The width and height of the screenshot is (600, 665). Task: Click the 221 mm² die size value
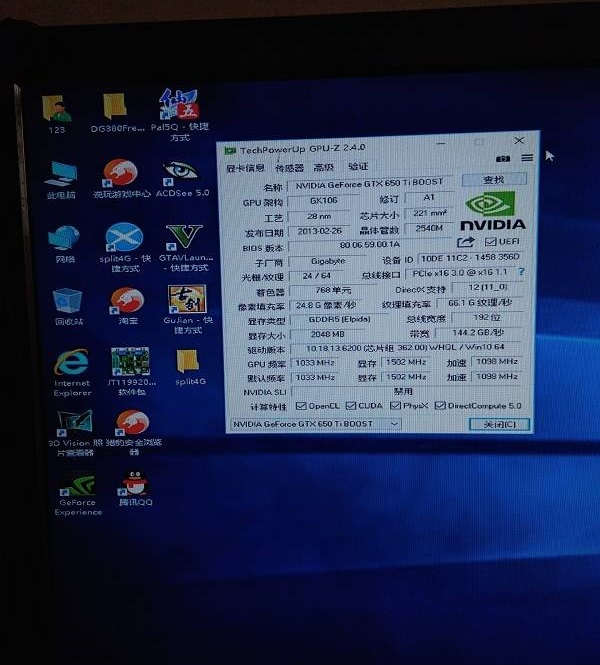click(430, 213)
